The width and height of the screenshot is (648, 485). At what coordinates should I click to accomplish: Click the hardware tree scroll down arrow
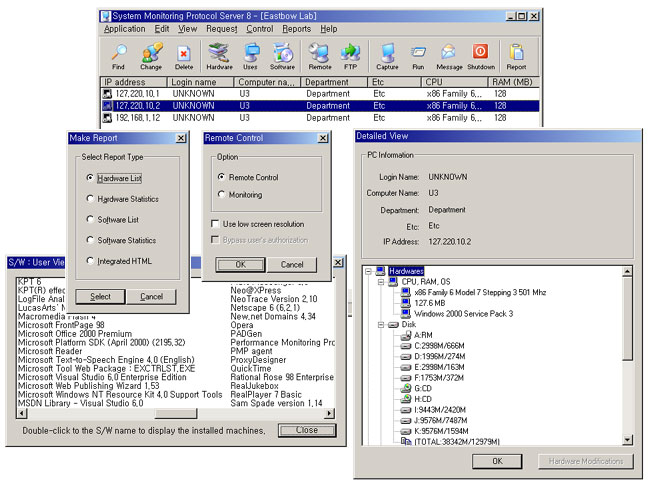[x=627, y=440]
